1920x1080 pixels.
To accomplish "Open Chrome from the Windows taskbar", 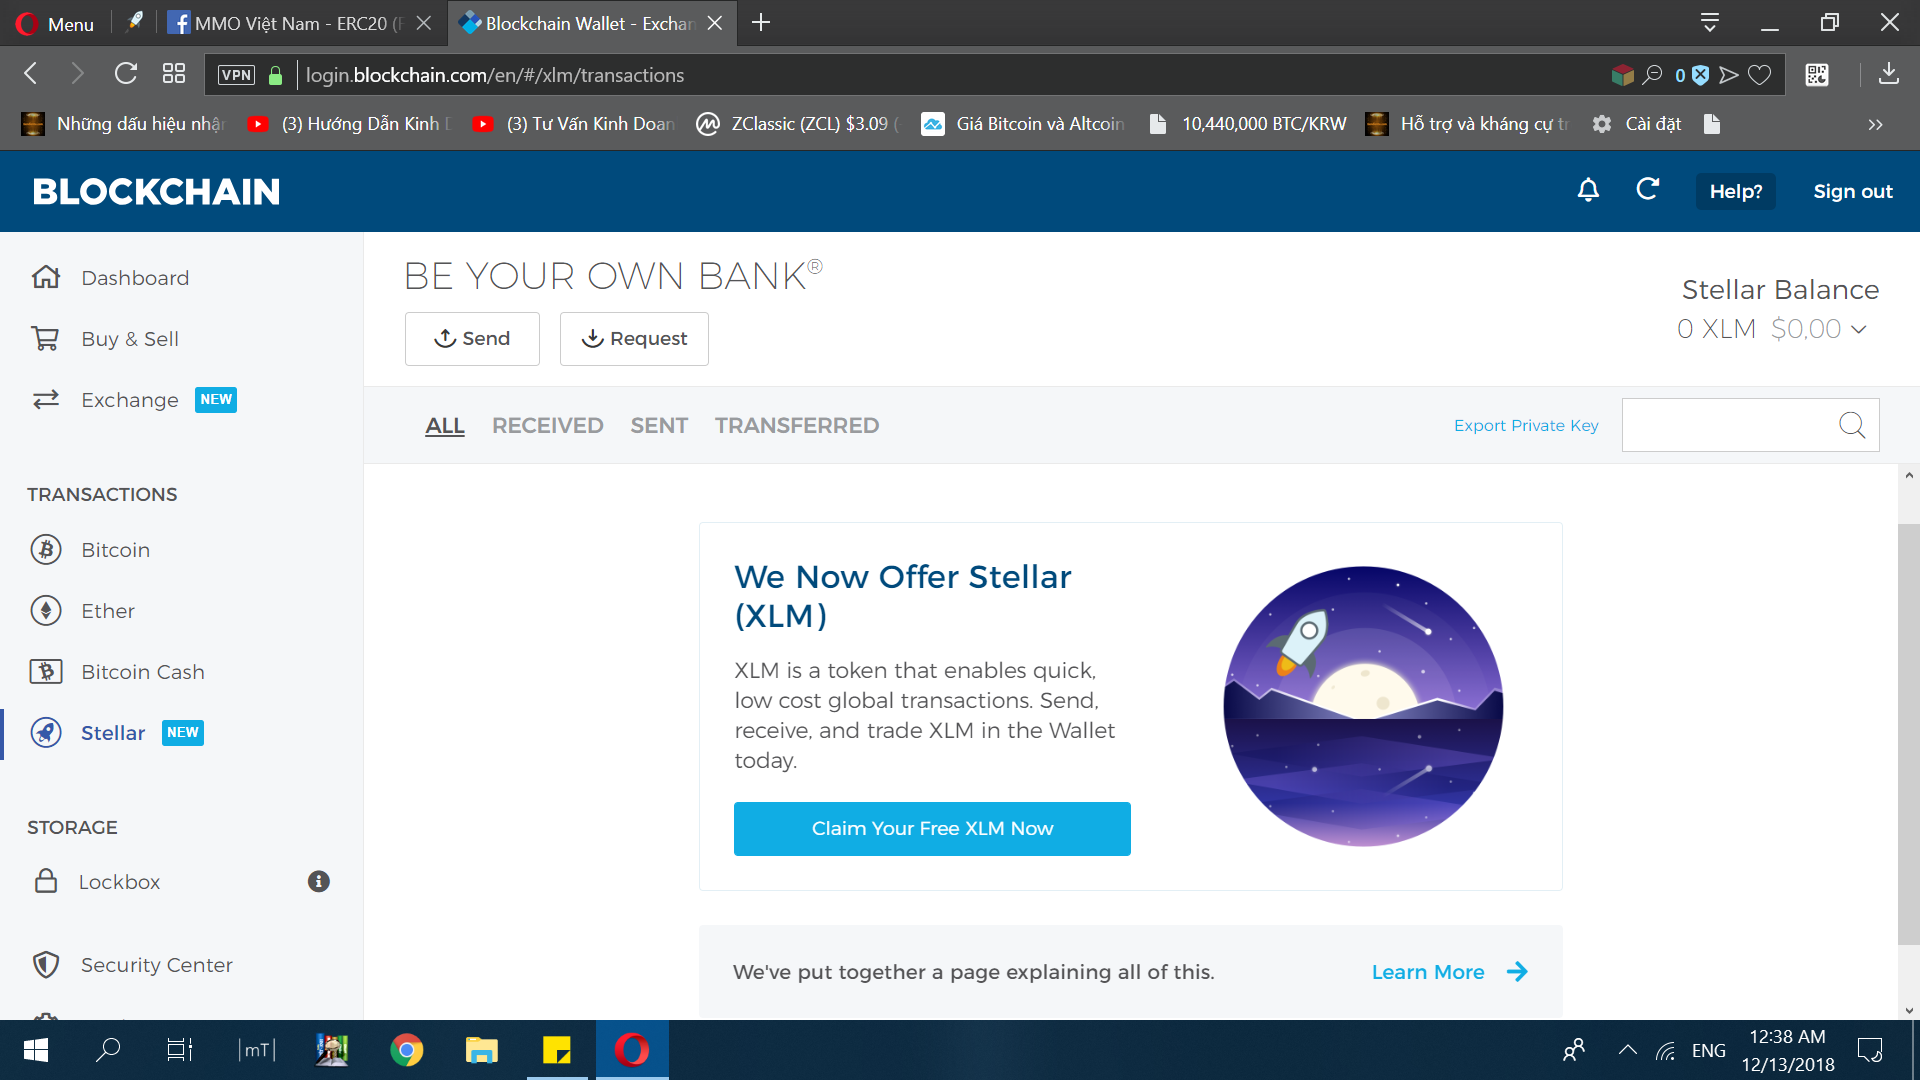I will pos(406,1050).
